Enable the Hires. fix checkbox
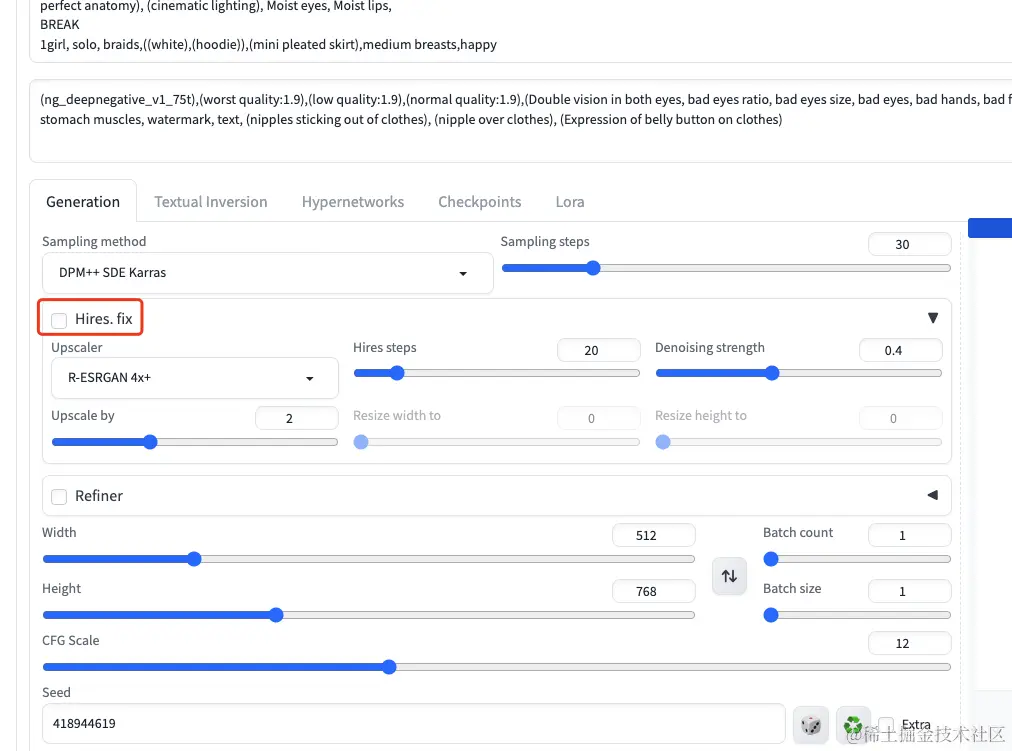The image size is (1012, 751). (60, 320)
